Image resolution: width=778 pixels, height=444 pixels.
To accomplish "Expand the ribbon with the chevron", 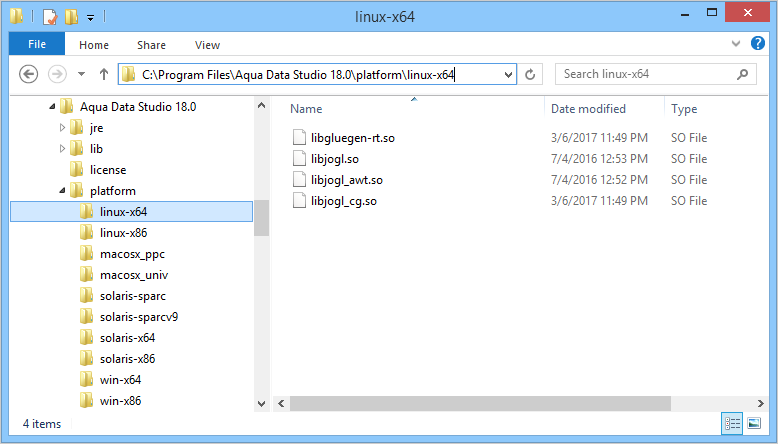I will [741, 43].
